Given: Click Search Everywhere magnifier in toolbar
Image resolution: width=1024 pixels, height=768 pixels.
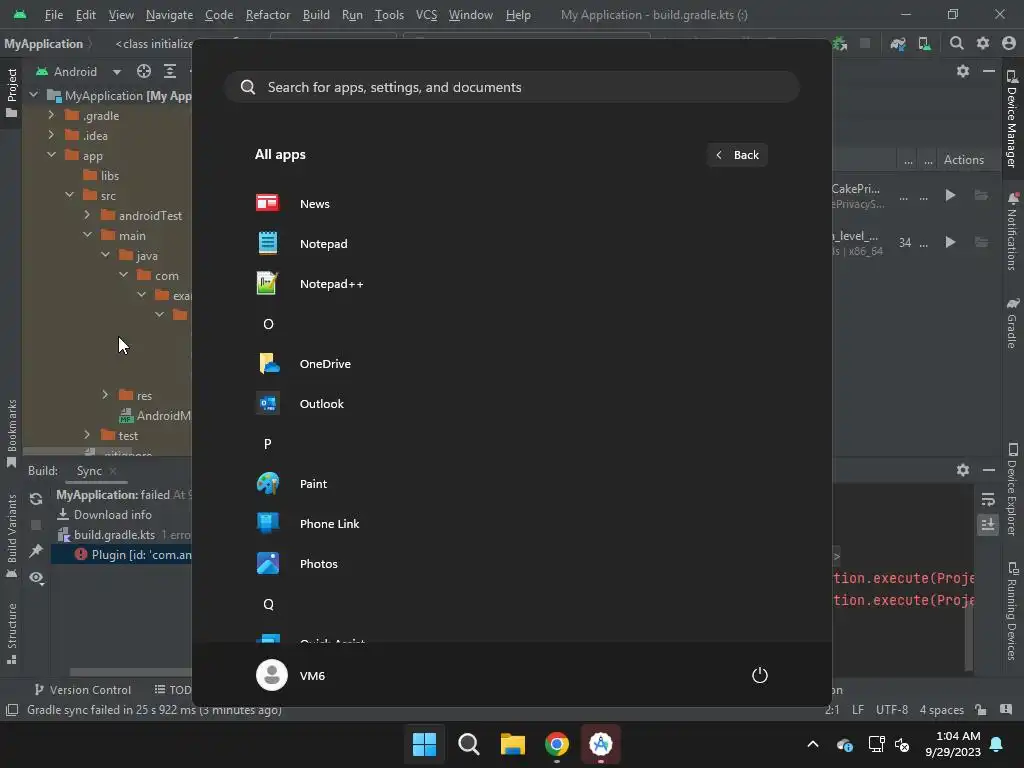Looking at the screenshot, I should (956, 43).
